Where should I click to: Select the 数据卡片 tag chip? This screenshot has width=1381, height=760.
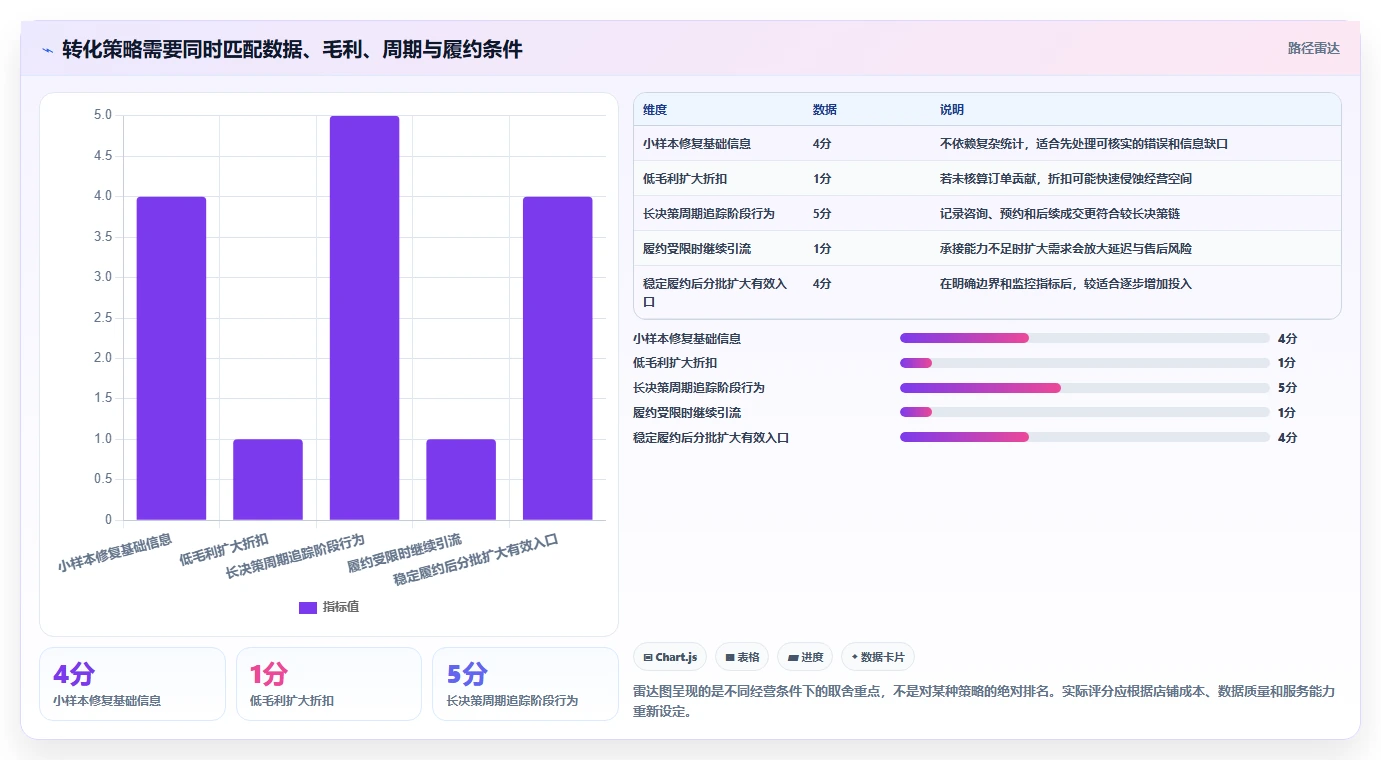878,657
